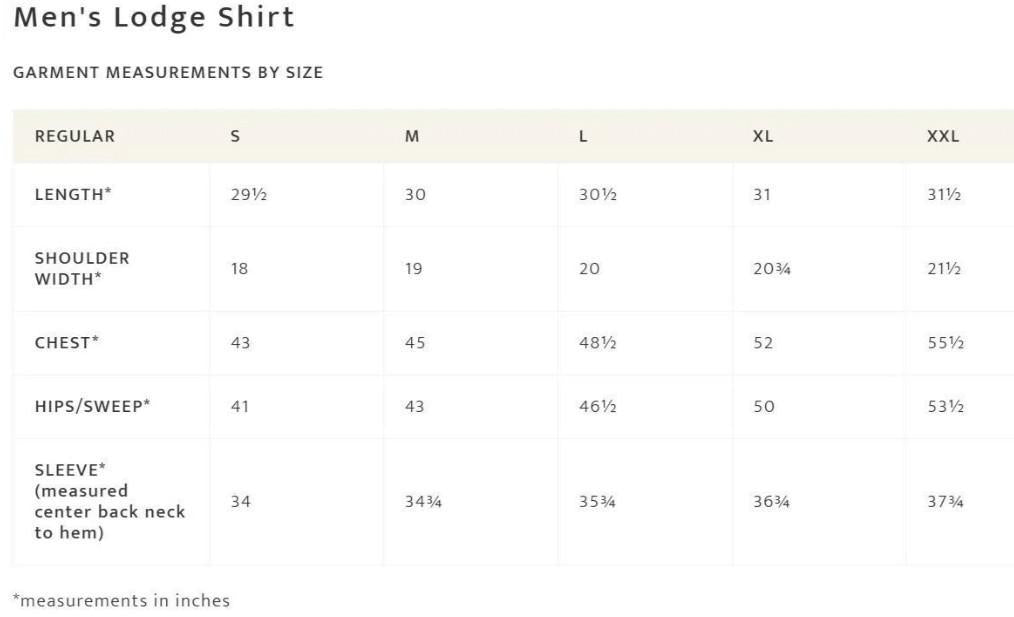Screen dimensions: 1014x617
Task: Select the hips/sweep value for size XXL
Action: [945, 407]
